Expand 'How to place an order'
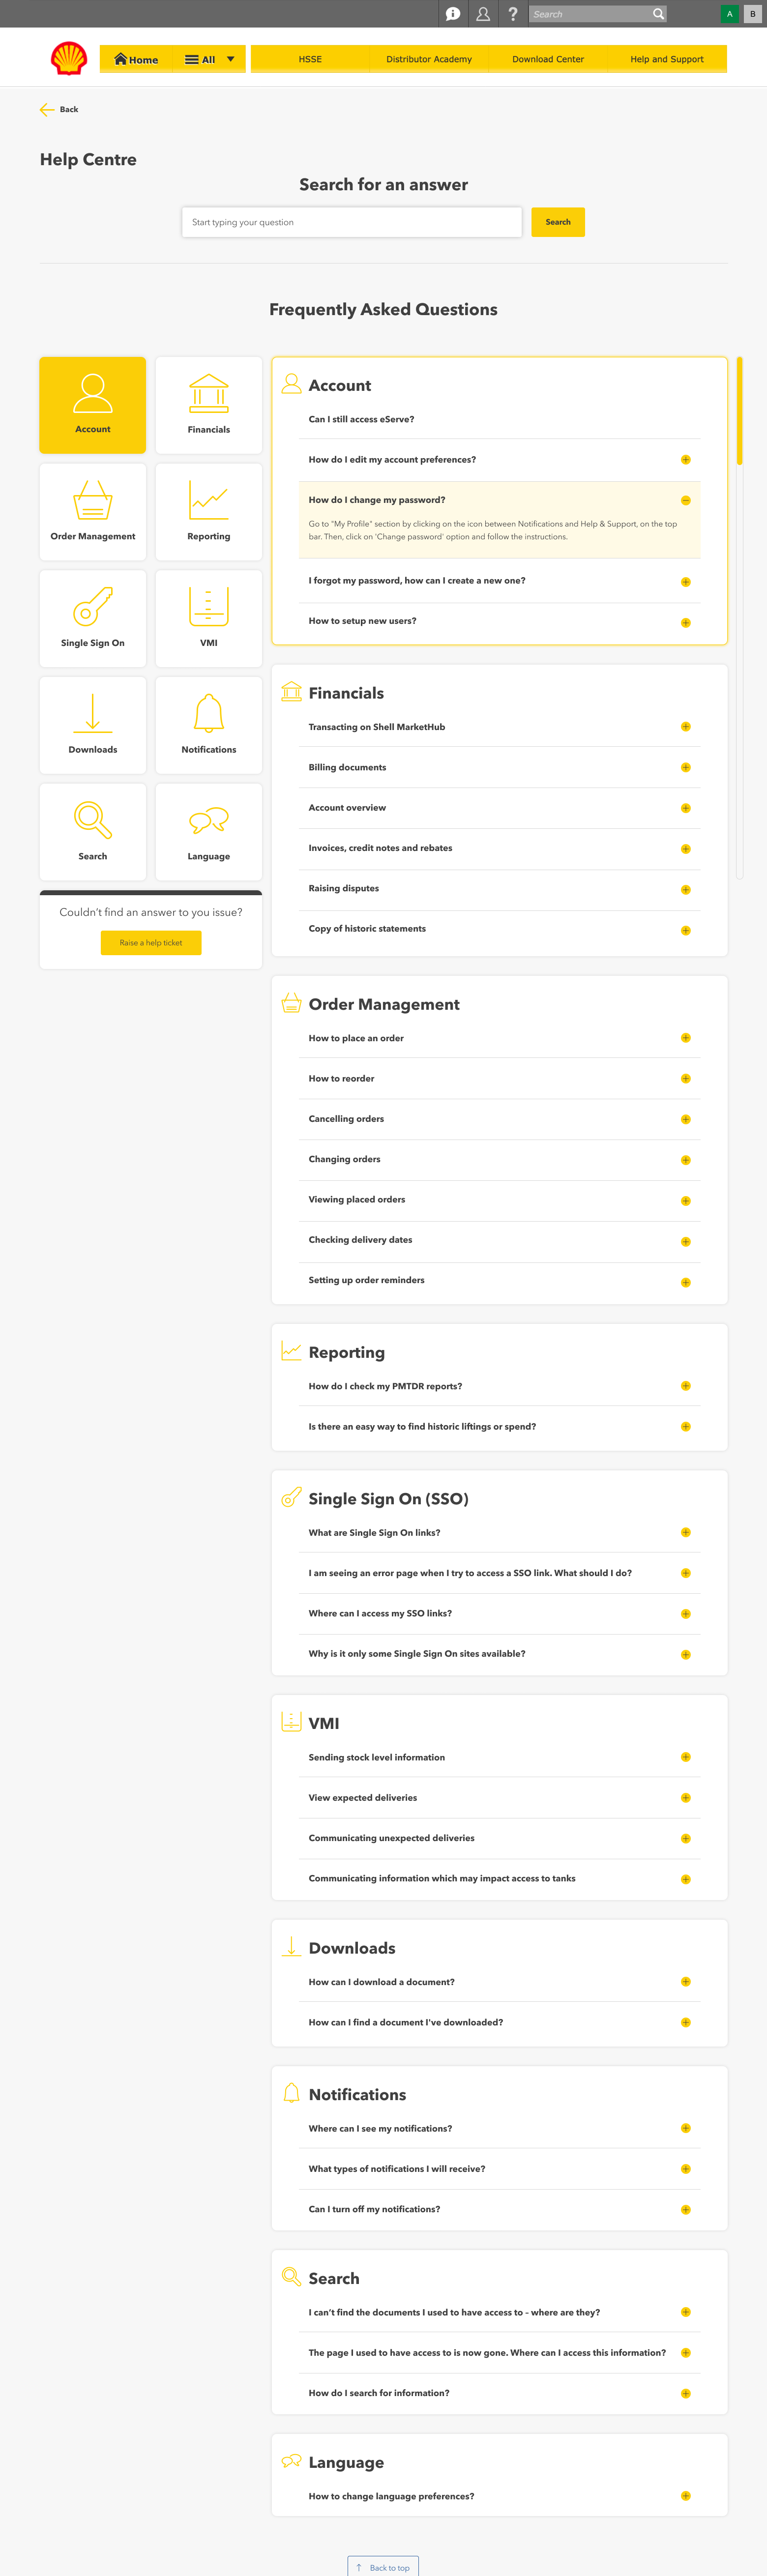Image resolution: width=767 pixels, height=2576 pixels. [685, 1038]
